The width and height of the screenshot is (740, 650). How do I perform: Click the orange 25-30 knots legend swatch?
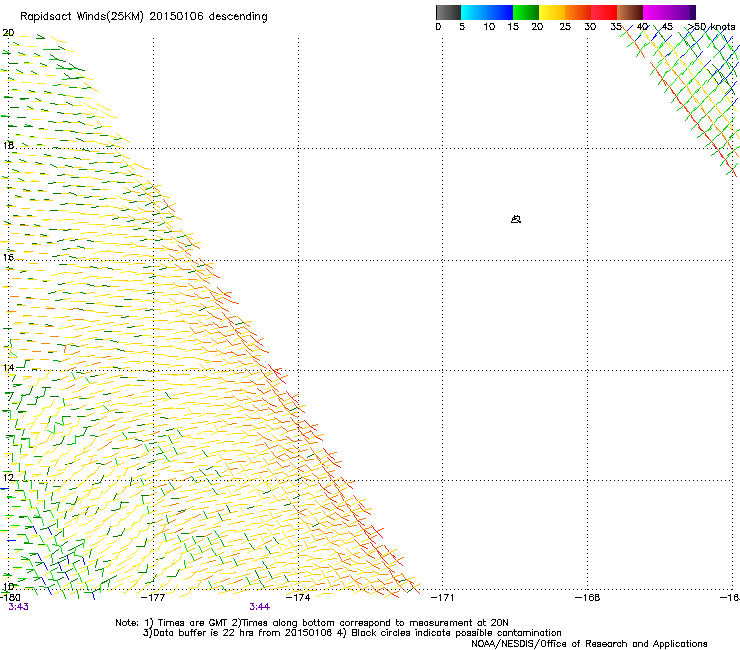(x=578, y=12)
